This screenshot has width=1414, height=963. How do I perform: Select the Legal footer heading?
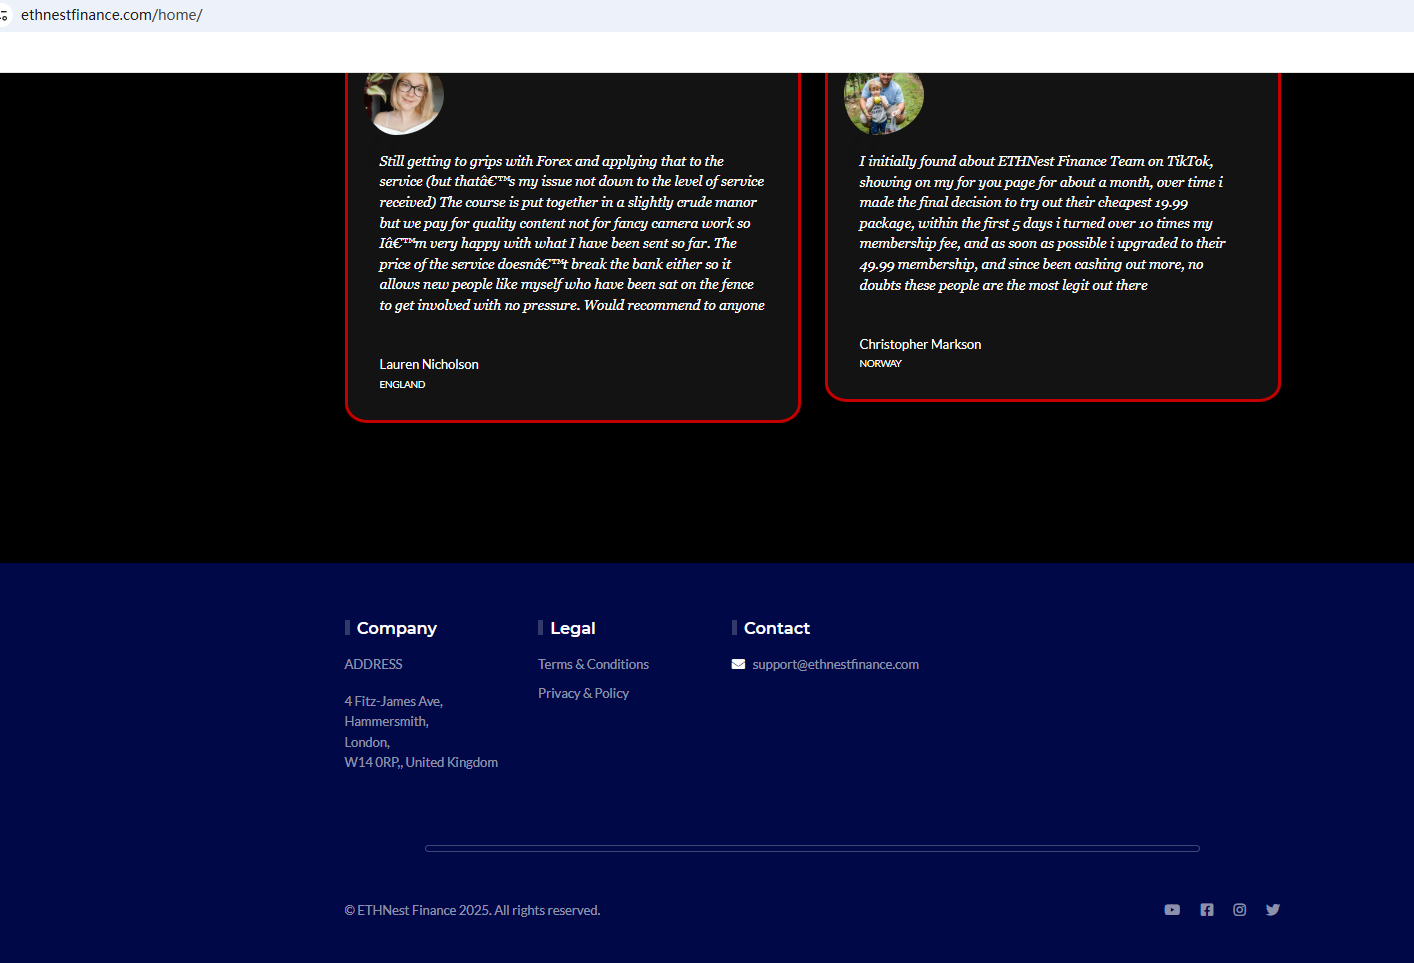[572, 628]
